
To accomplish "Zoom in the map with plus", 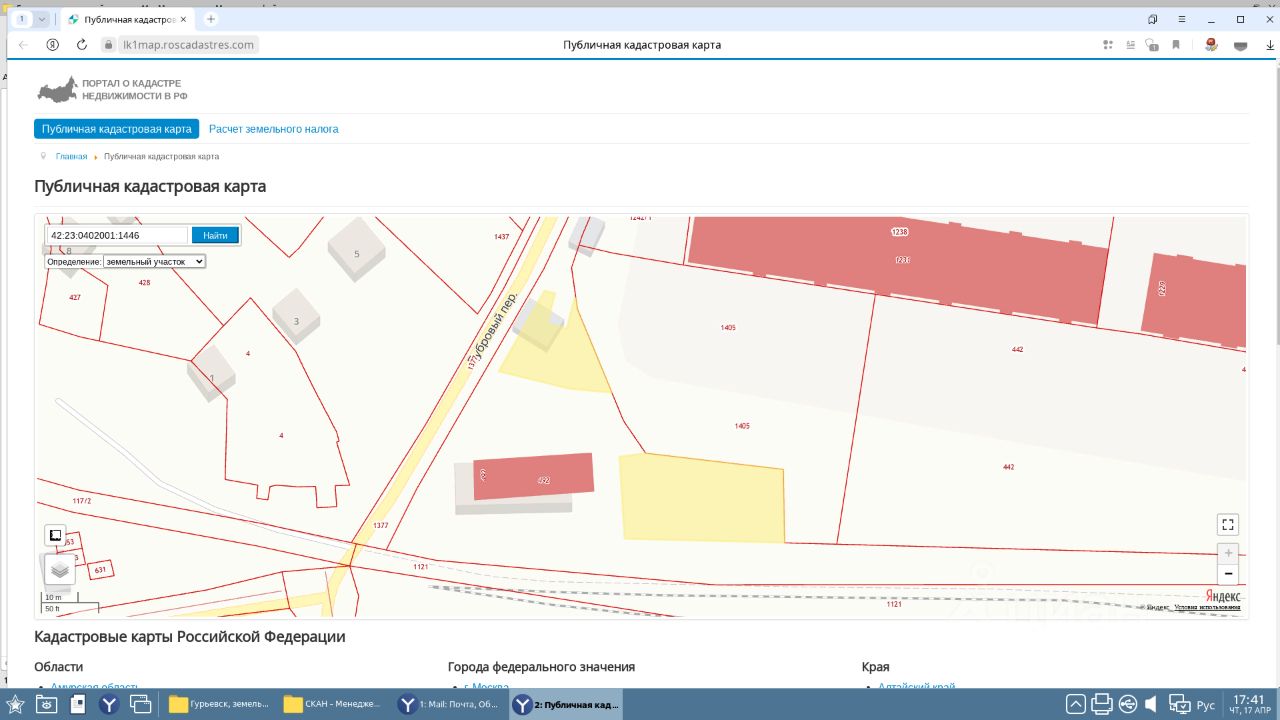I will 1228,553.
